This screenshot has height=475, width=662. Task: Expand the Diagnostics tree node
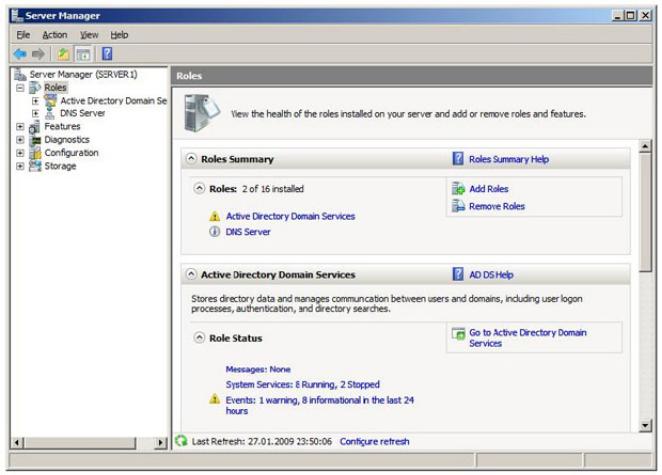point(20,140)
